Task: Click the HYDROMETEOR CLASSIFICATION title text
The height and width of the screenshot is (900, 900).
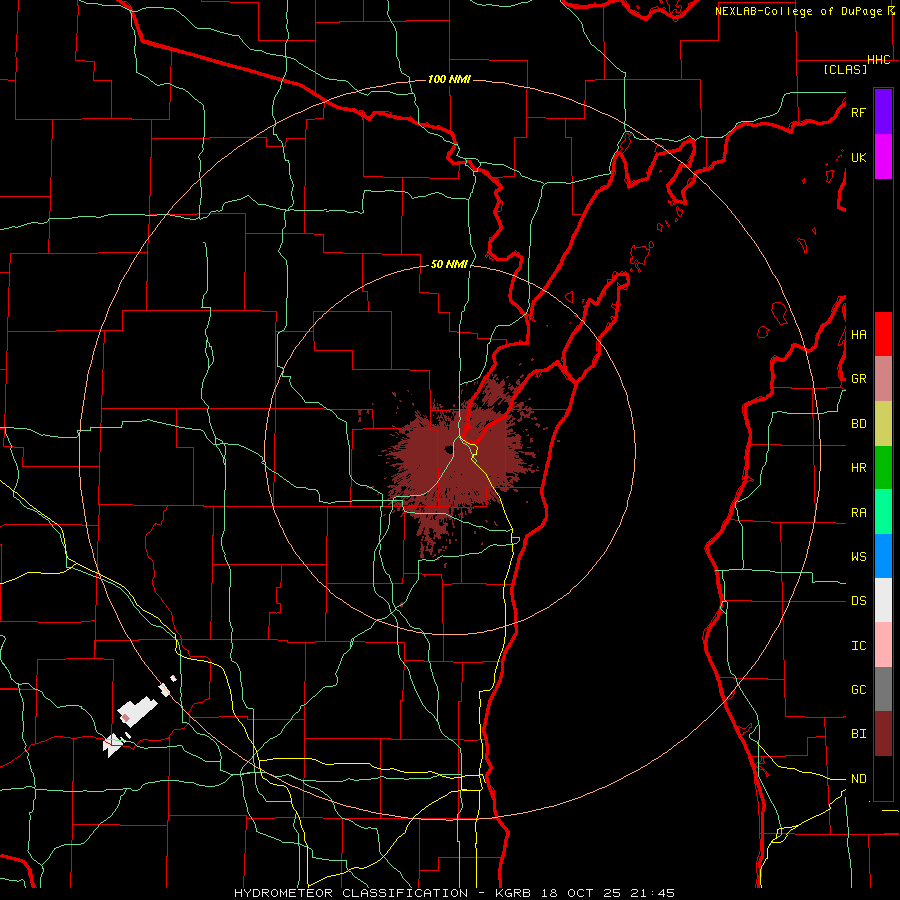Action: coord(351,893)
